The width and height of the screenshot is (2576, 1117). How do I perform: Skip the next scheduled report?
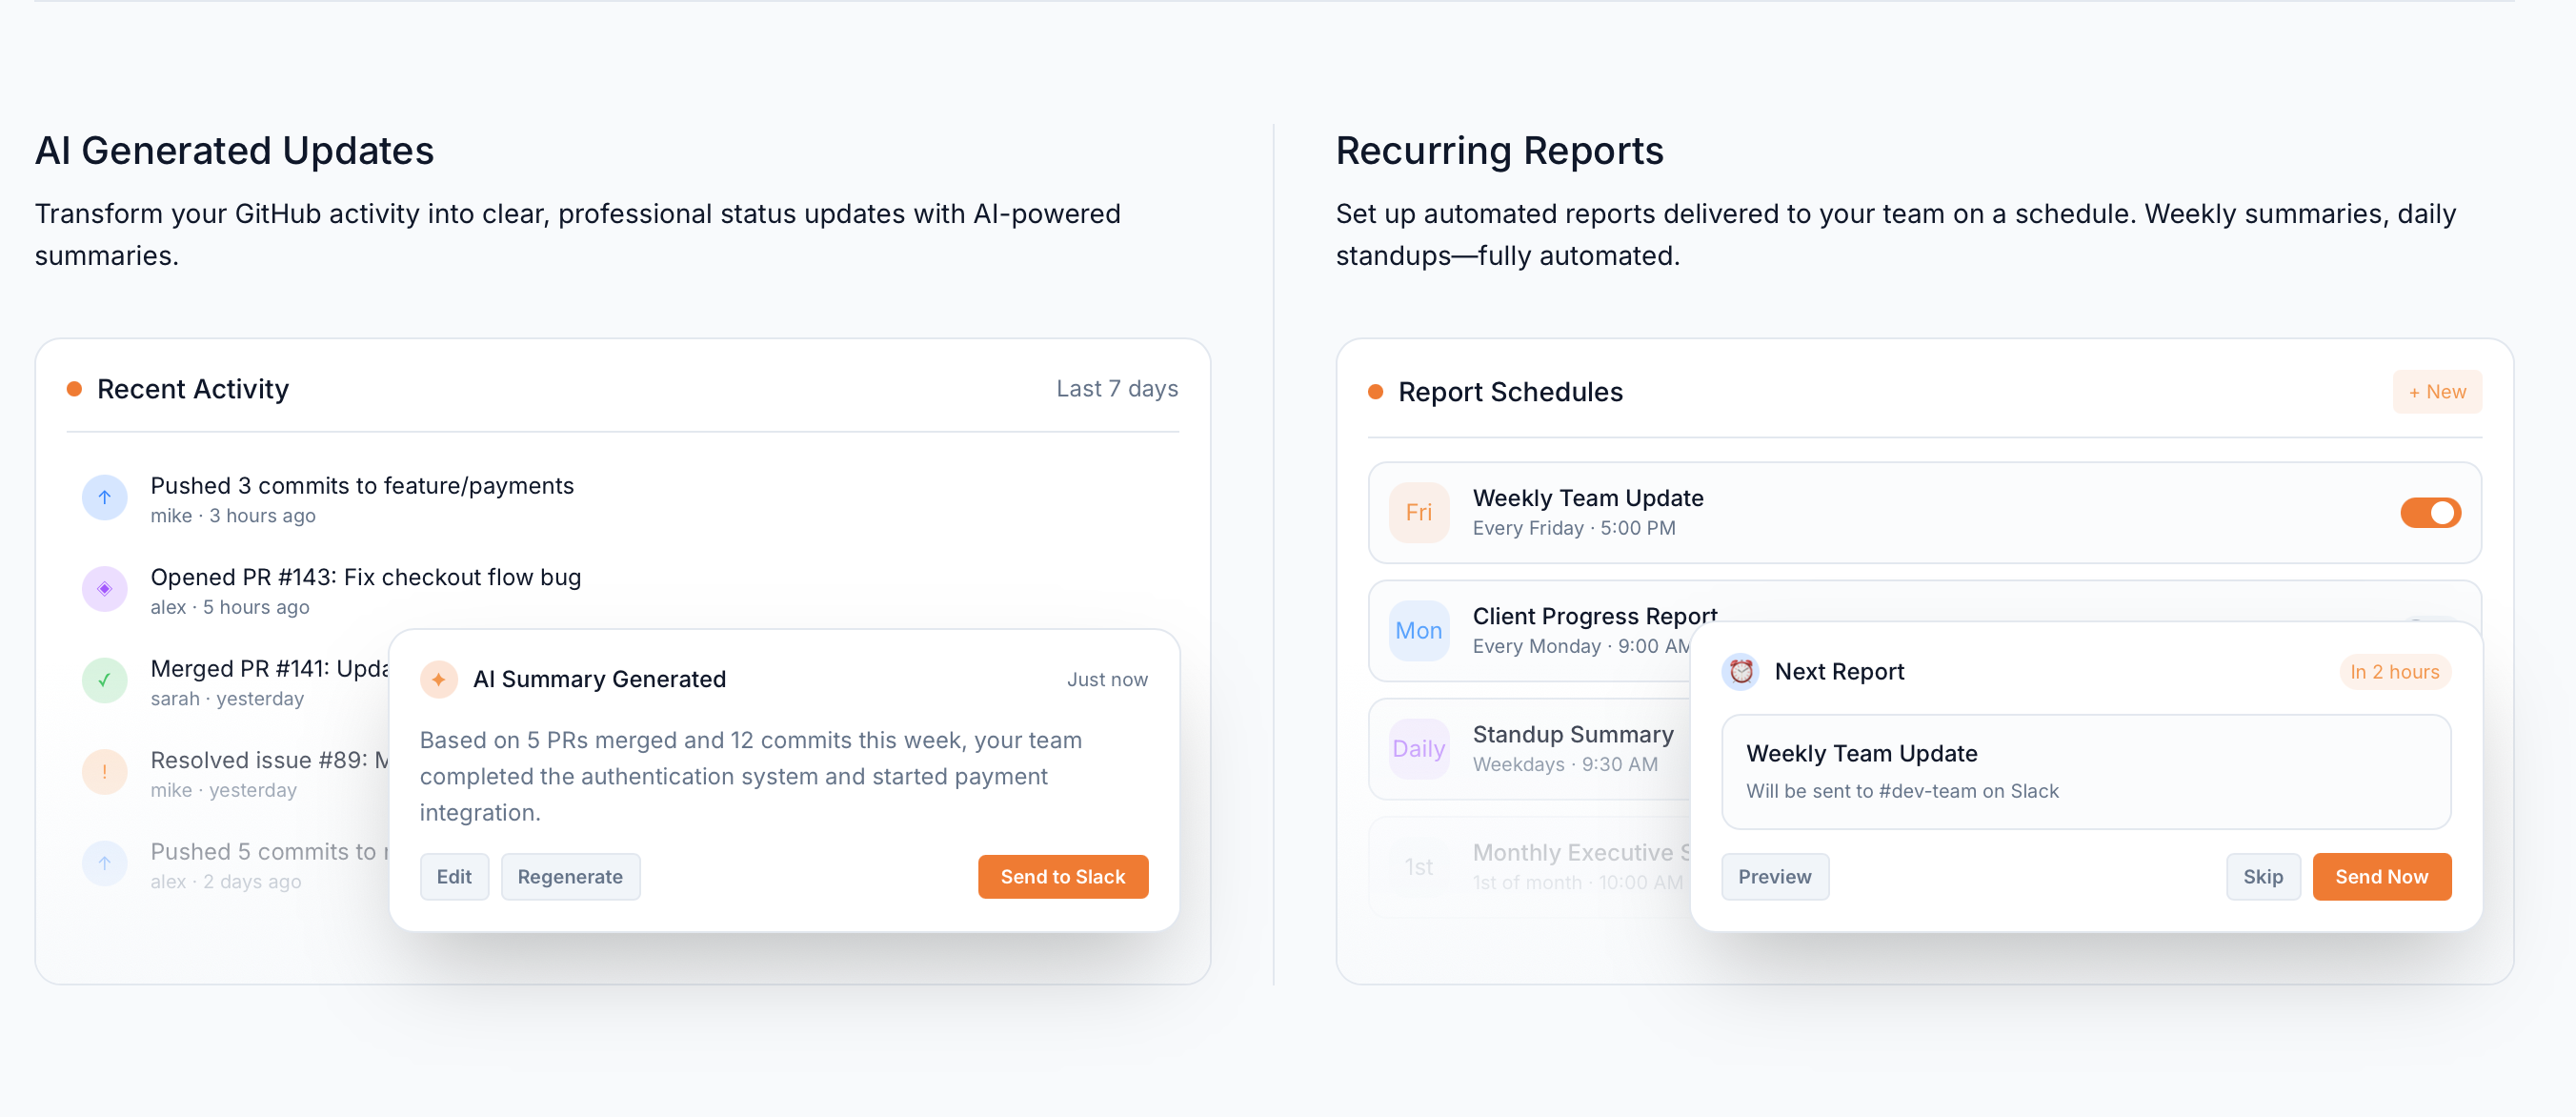[x=2262, y=877]
